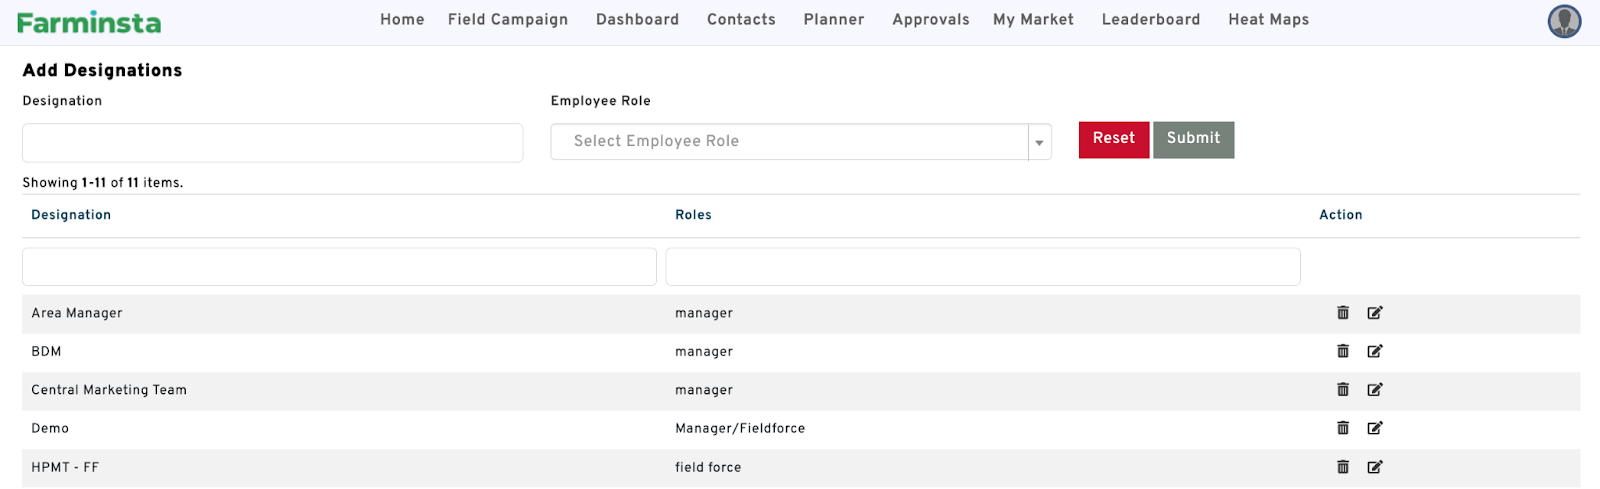Image resolution: width=1600 pixels, height=489 pixels.
Task: Delete the Central Marketing Team row
Action: point(1343,390)
